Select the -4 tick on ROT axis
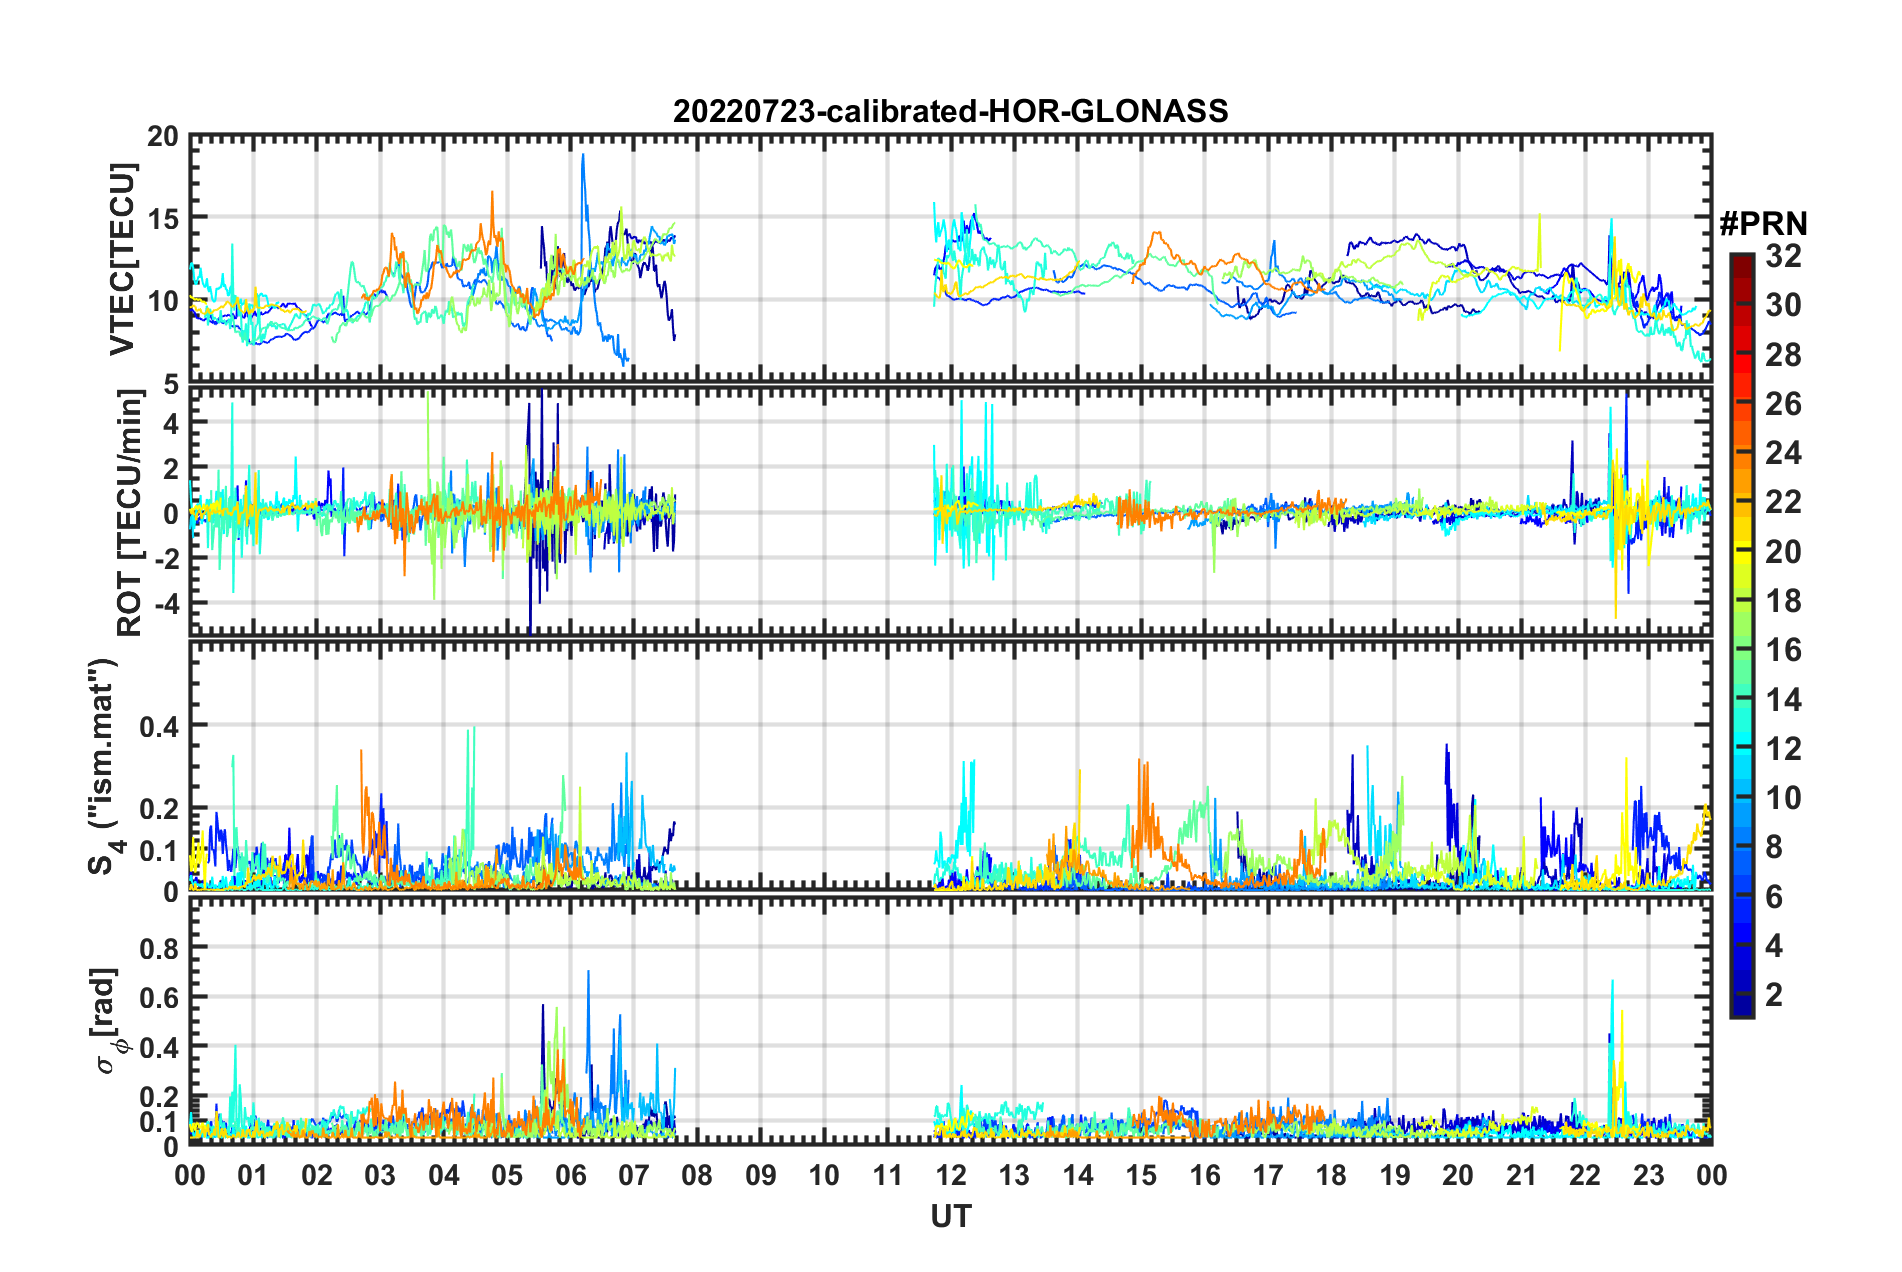1902x1272 pixels. pyautogui.click(x=168, y=604)
